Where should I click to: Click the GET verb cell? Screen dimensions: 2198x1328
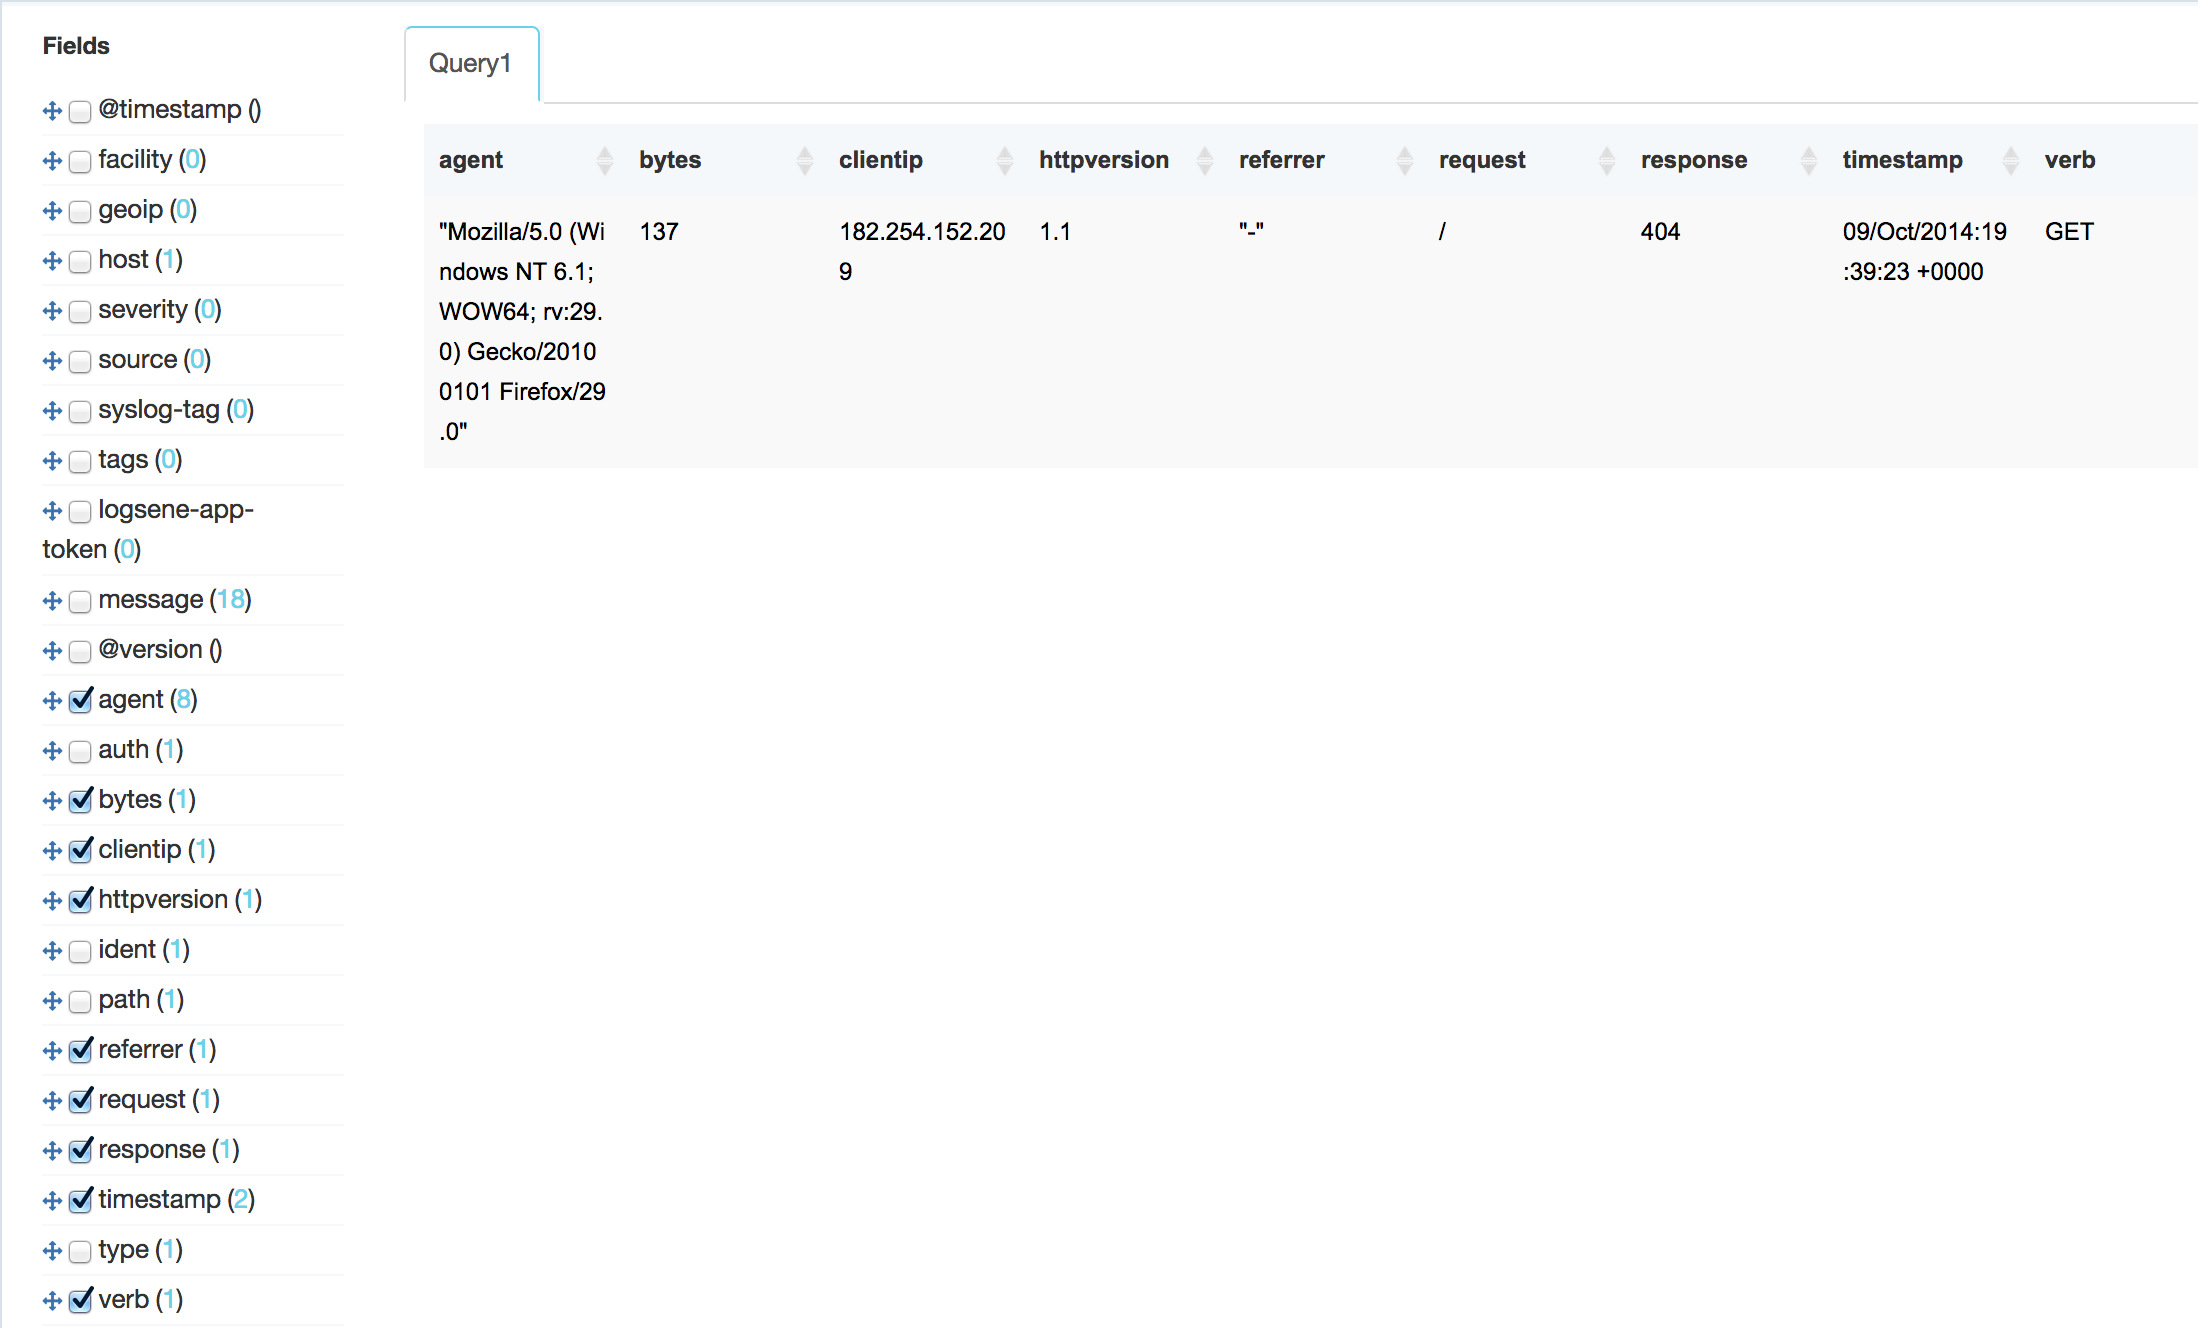tap(2069, 232)
